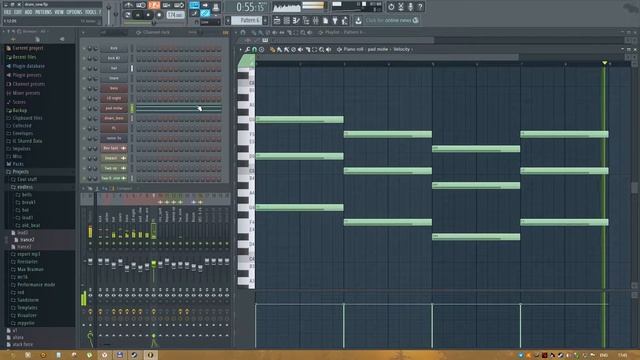Open the Velocity event editor dropdown

[402, 49]
